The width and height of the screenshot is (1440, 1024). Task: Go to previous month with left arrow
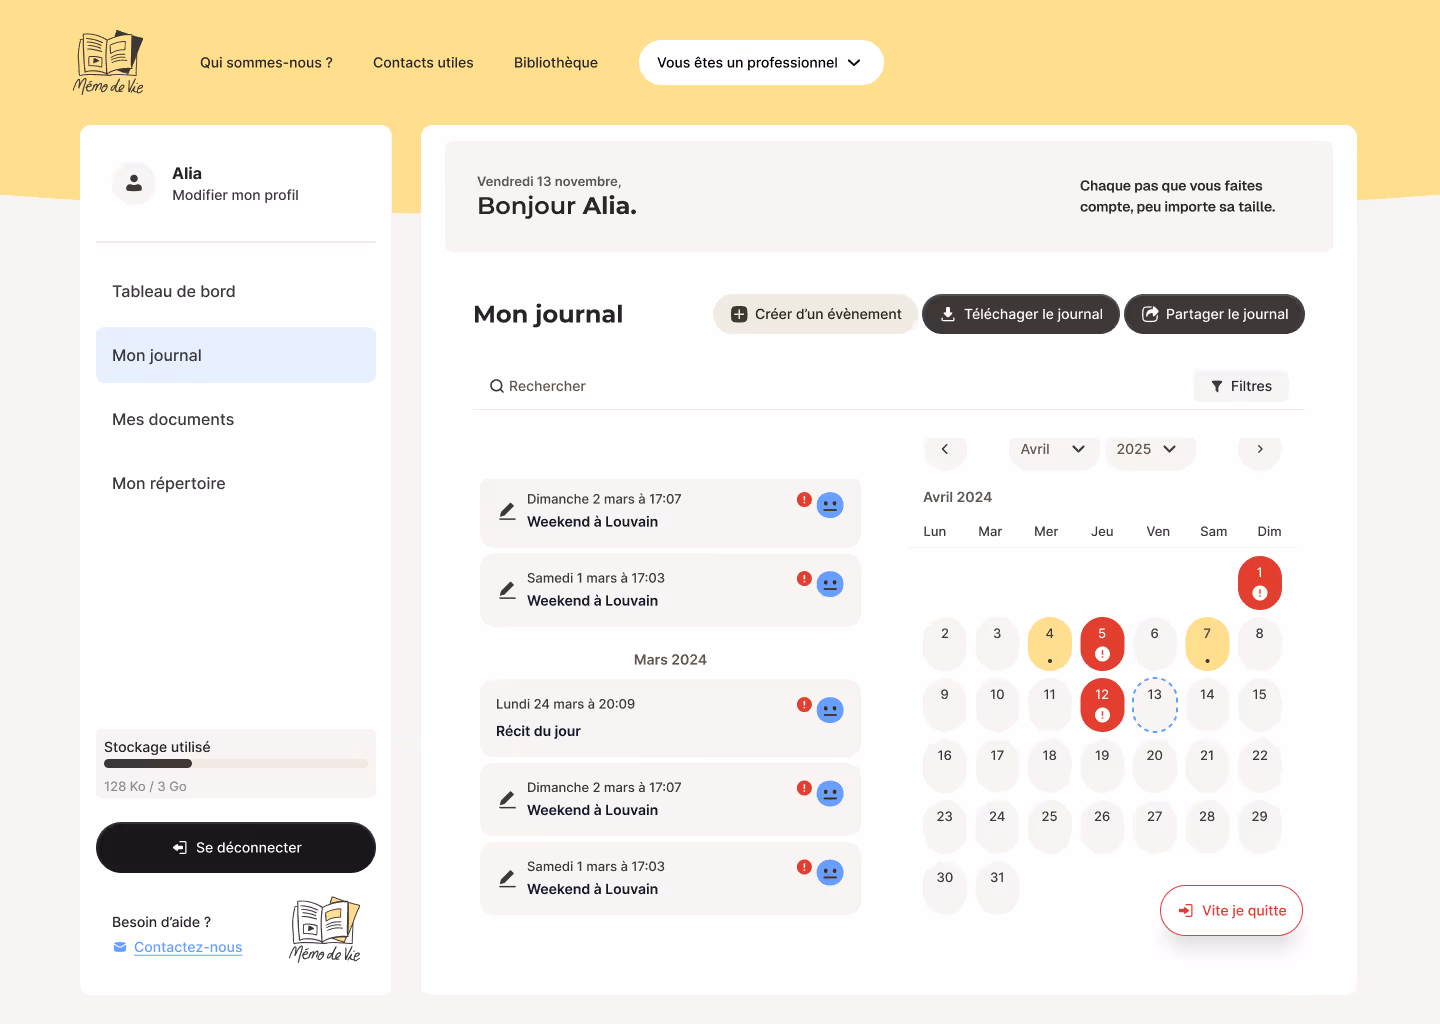click(945, 449)
